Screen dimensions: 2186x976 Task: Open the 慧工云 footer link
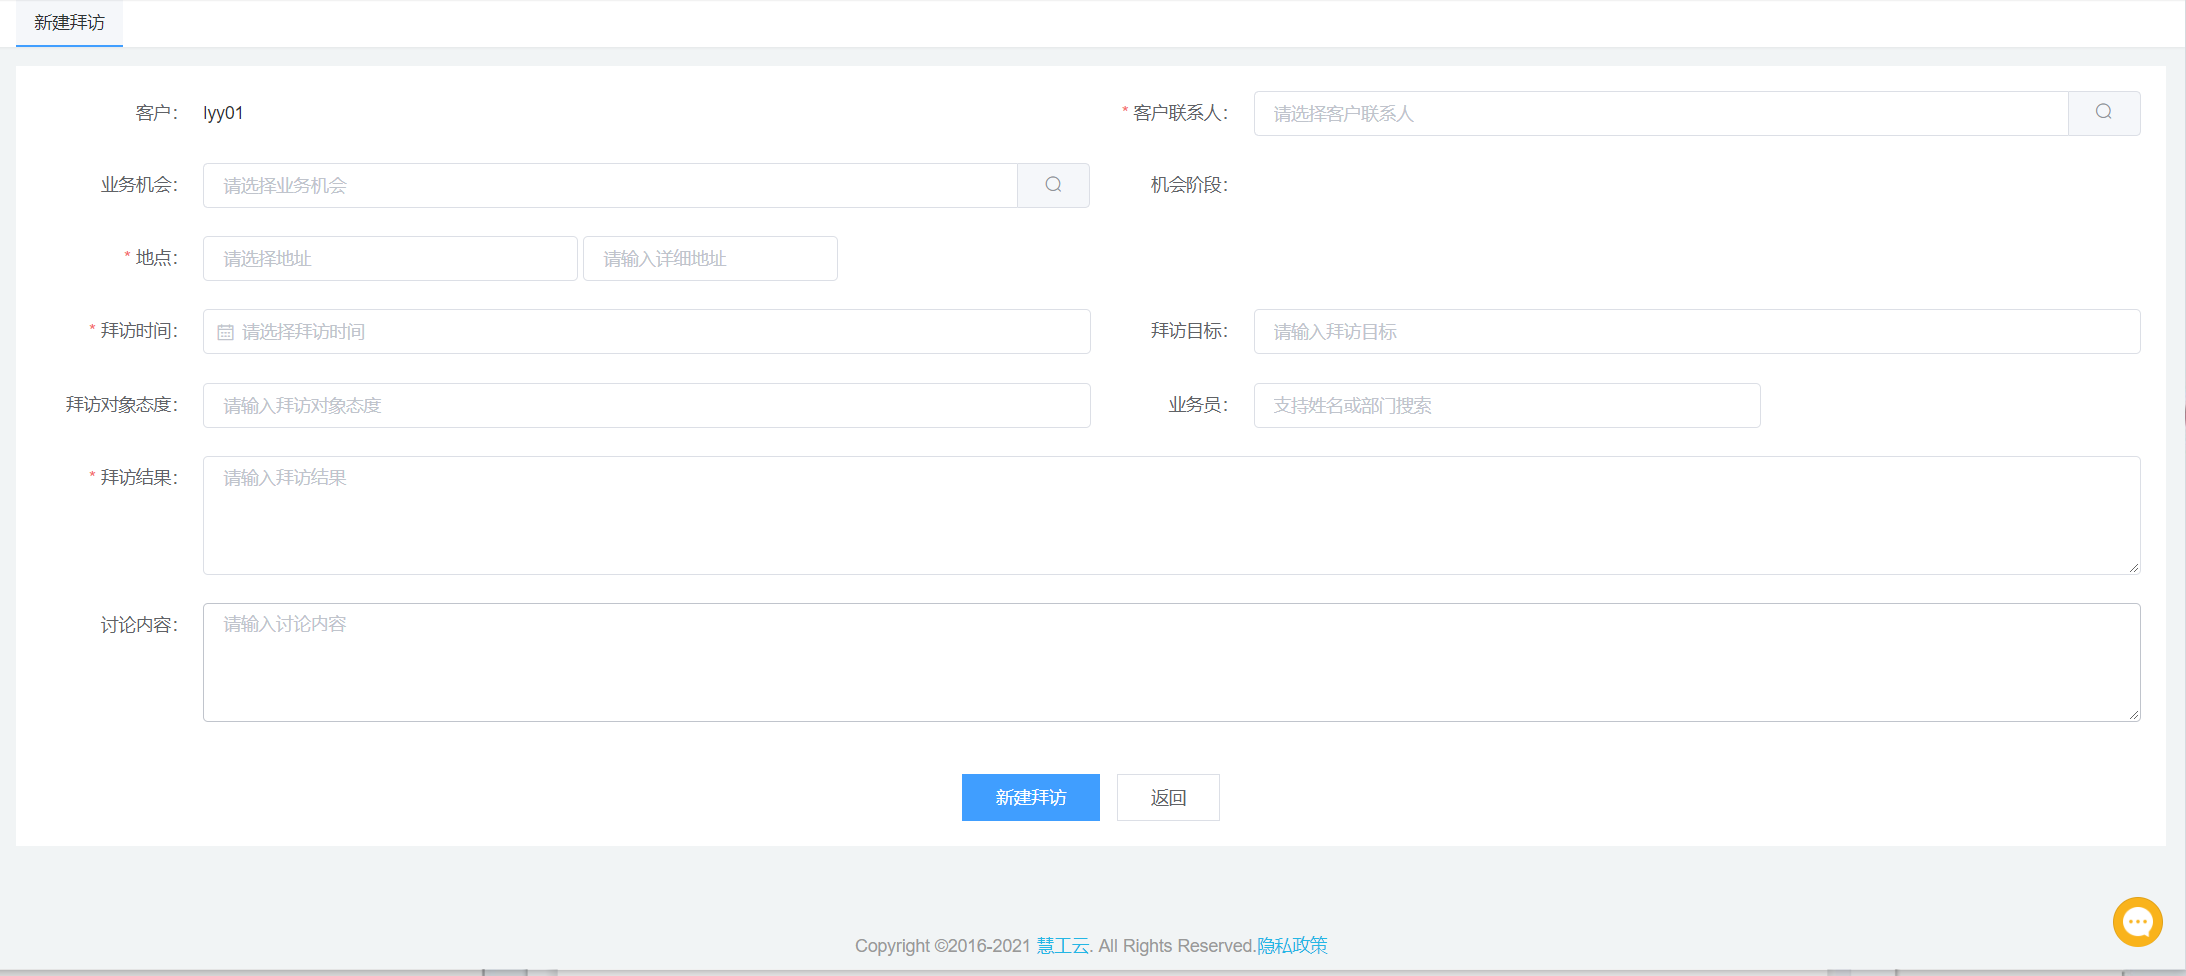1062,946
